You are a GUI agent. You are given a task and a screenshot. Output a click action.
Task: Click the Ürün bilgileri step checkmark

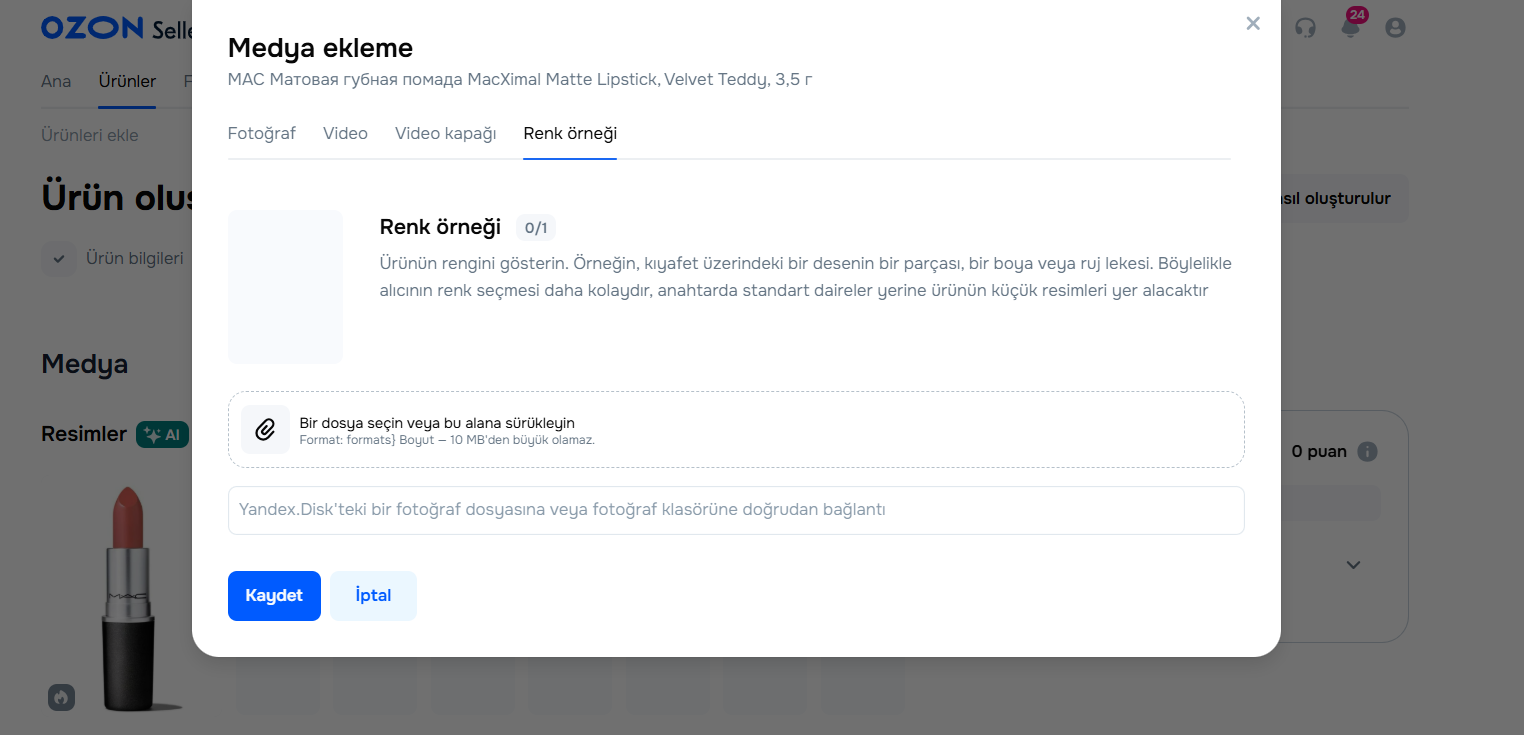click(x=59, y=259)
